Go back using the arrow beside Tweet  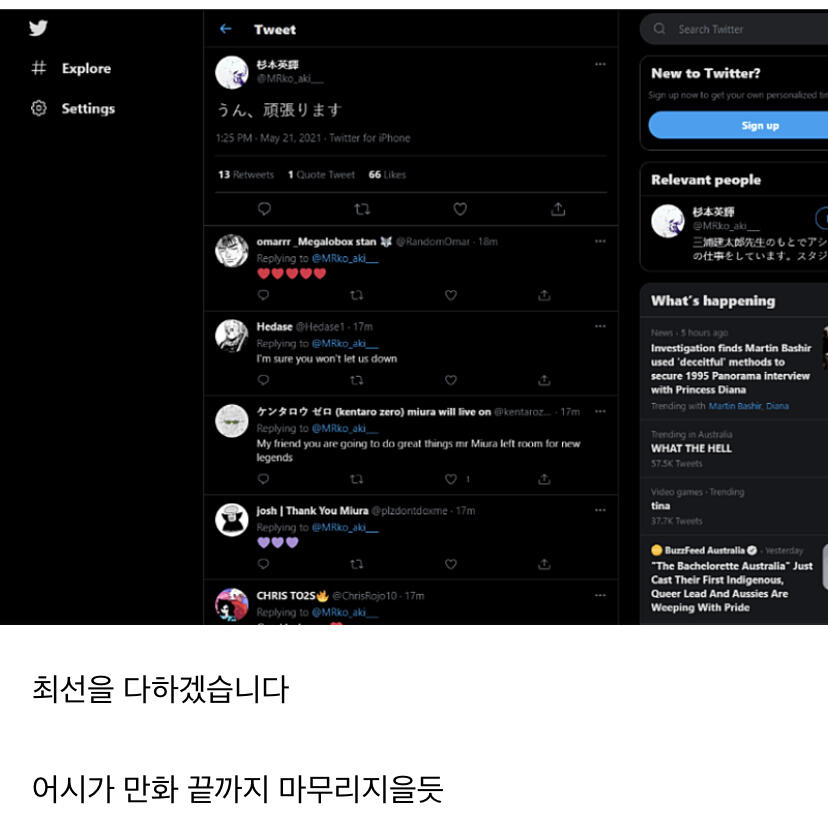(225, 29)
